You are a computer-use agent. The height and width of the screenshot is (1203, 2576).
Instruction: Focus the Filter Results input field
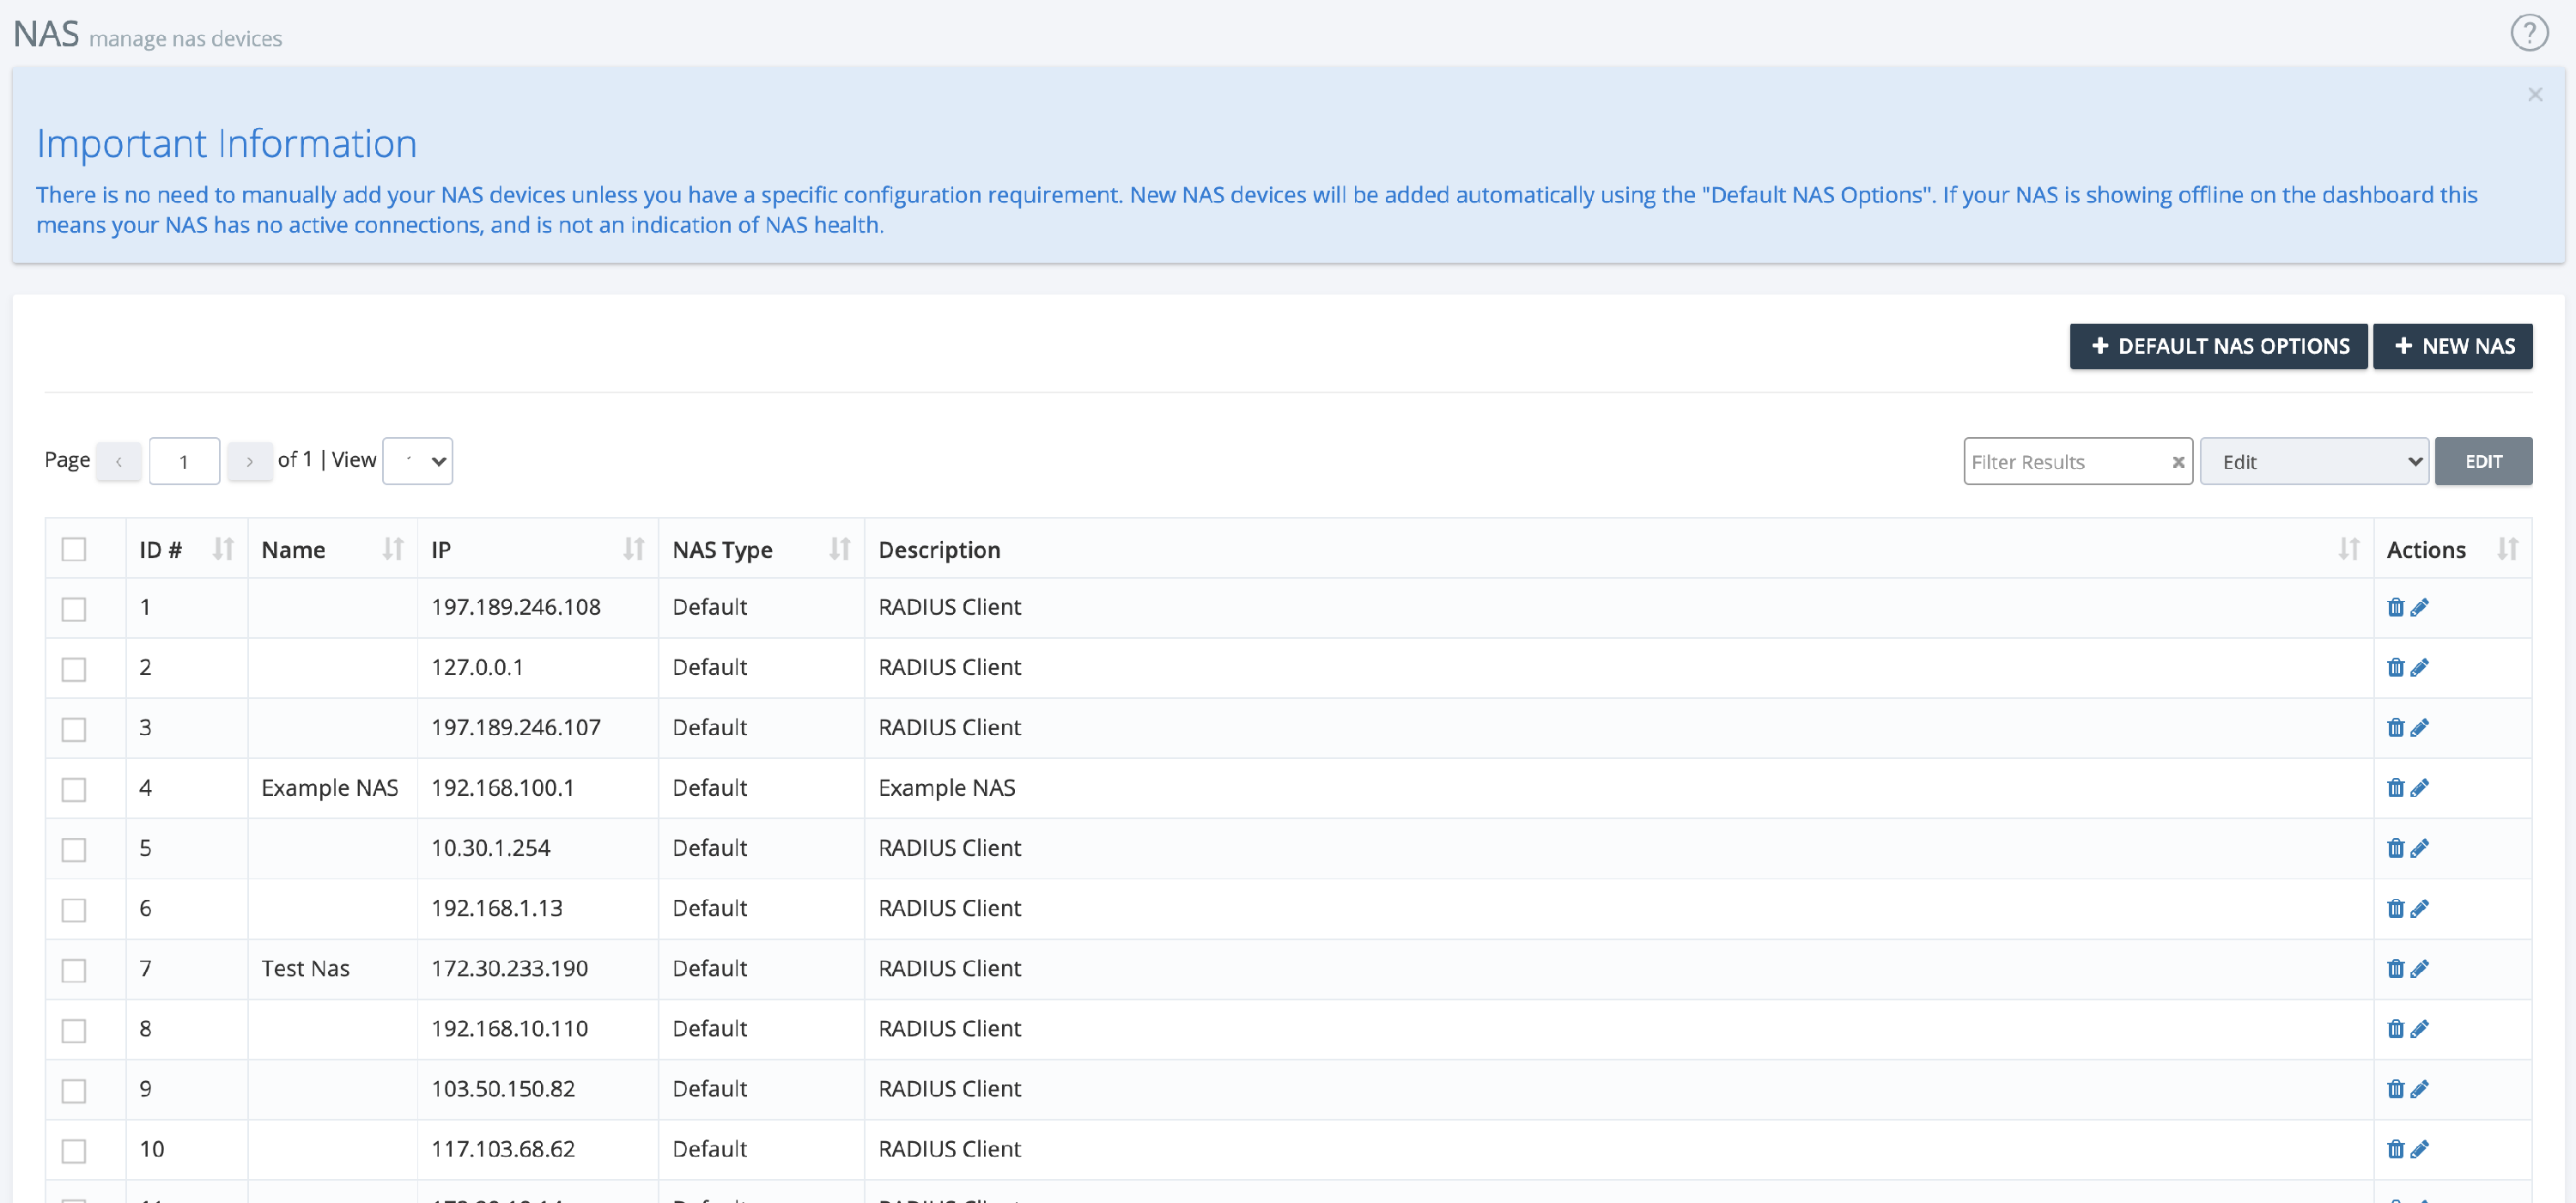click(x=2063, y=462)
